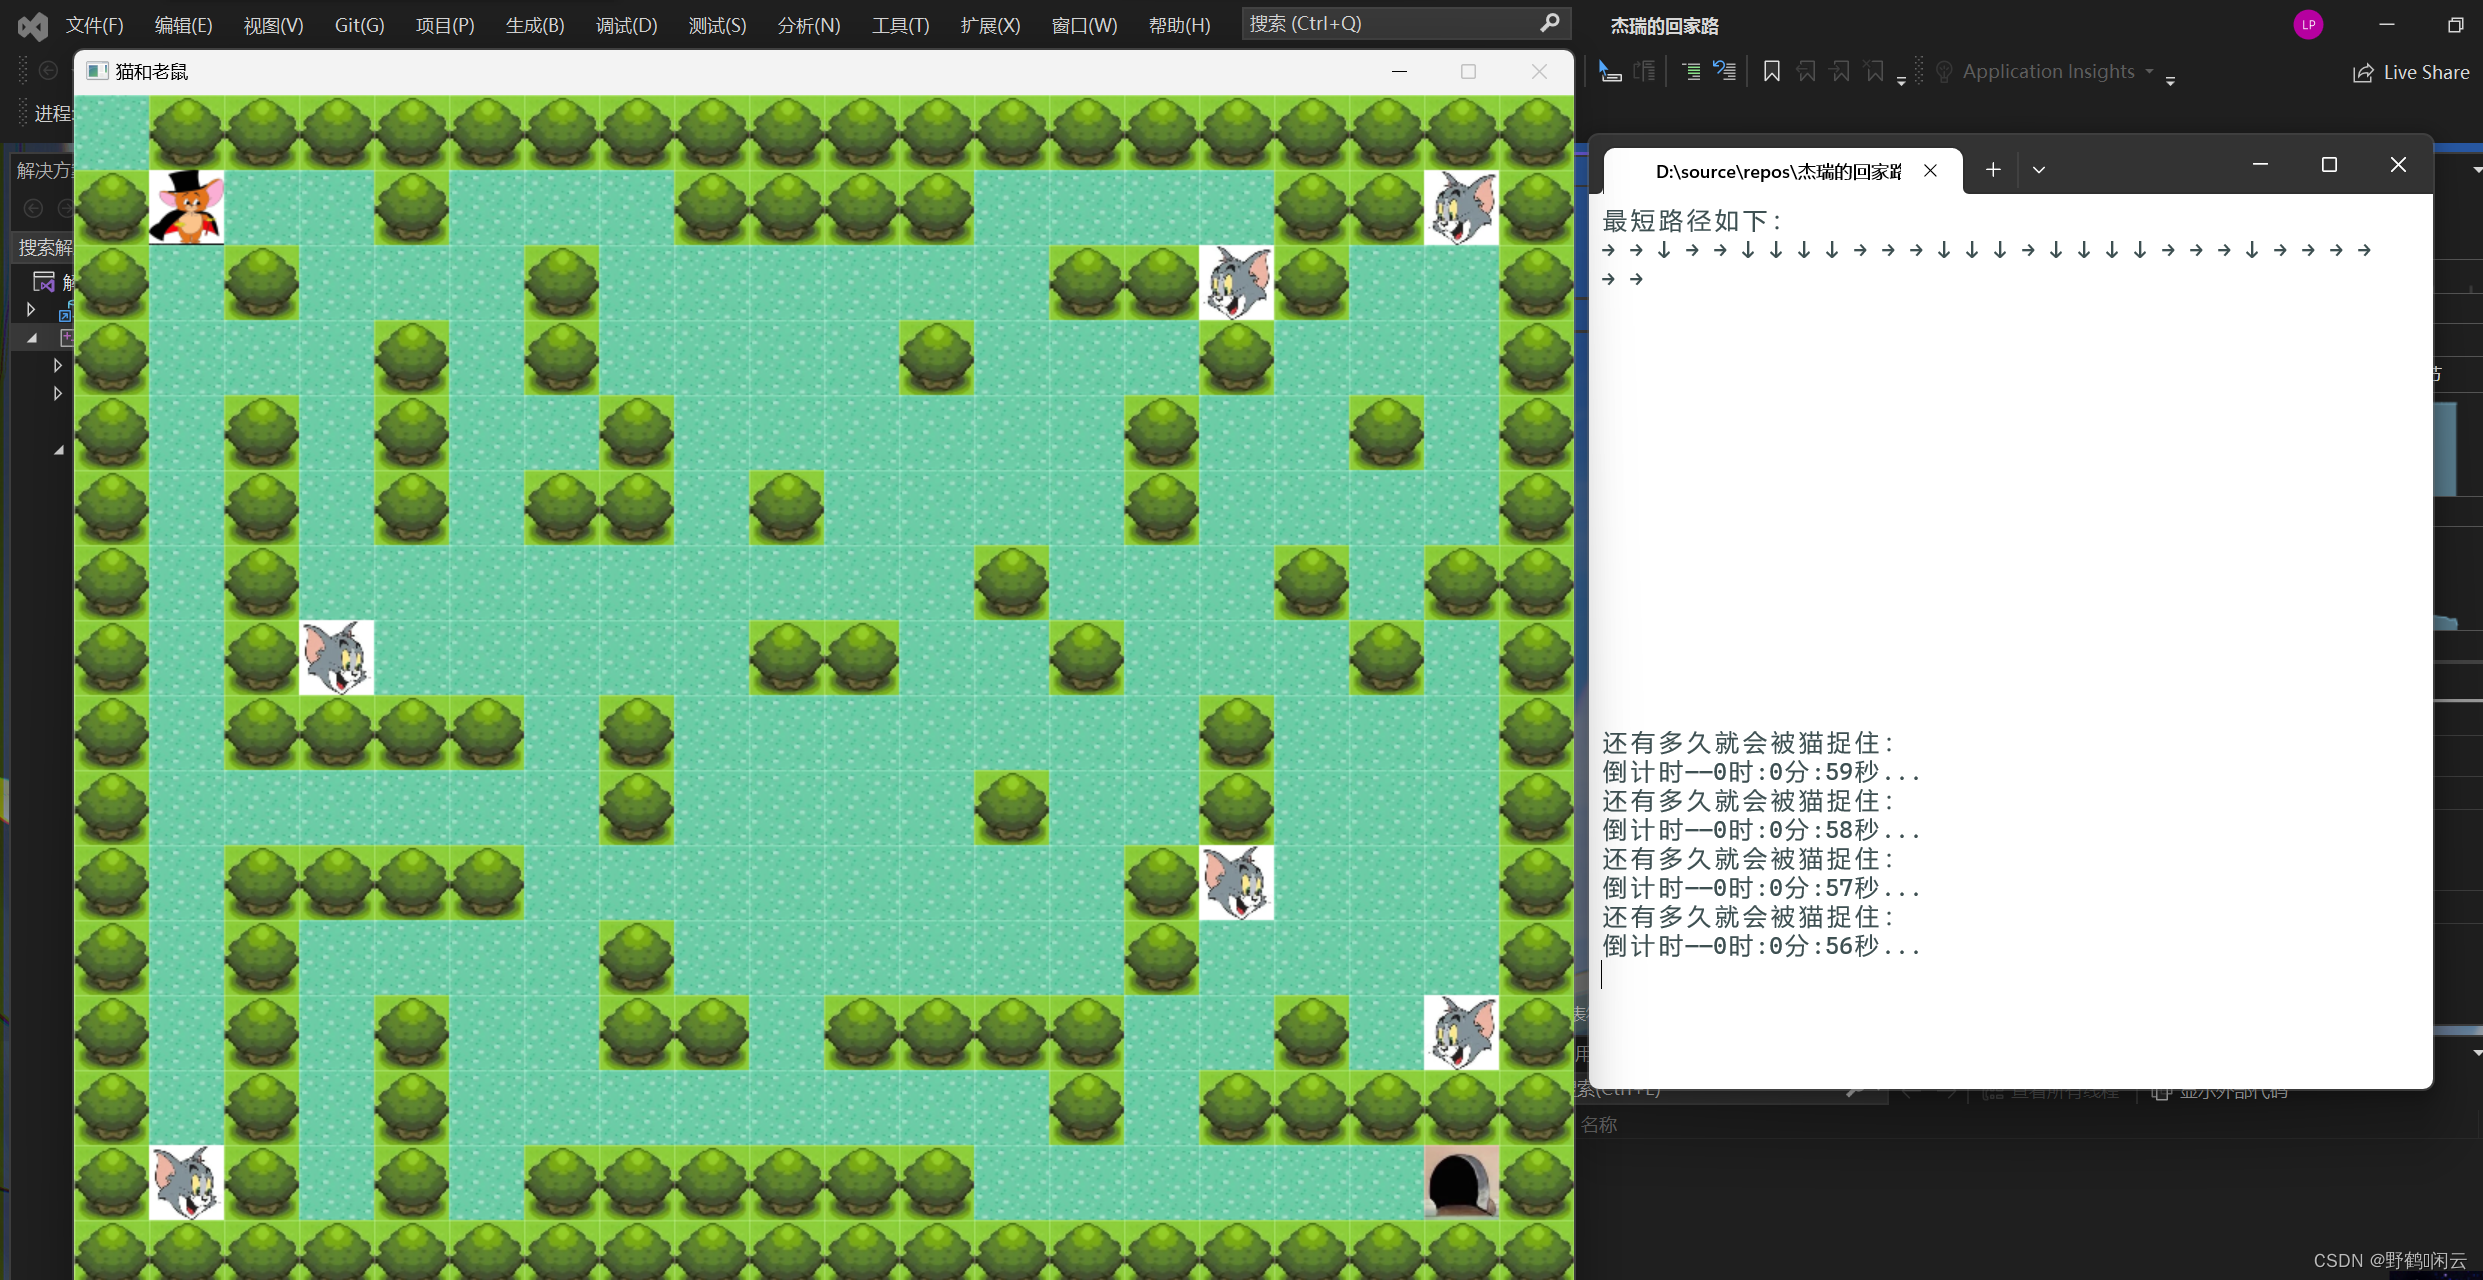
Task: Open the 帮助(H) menu
Action: tap(1180, 25)
